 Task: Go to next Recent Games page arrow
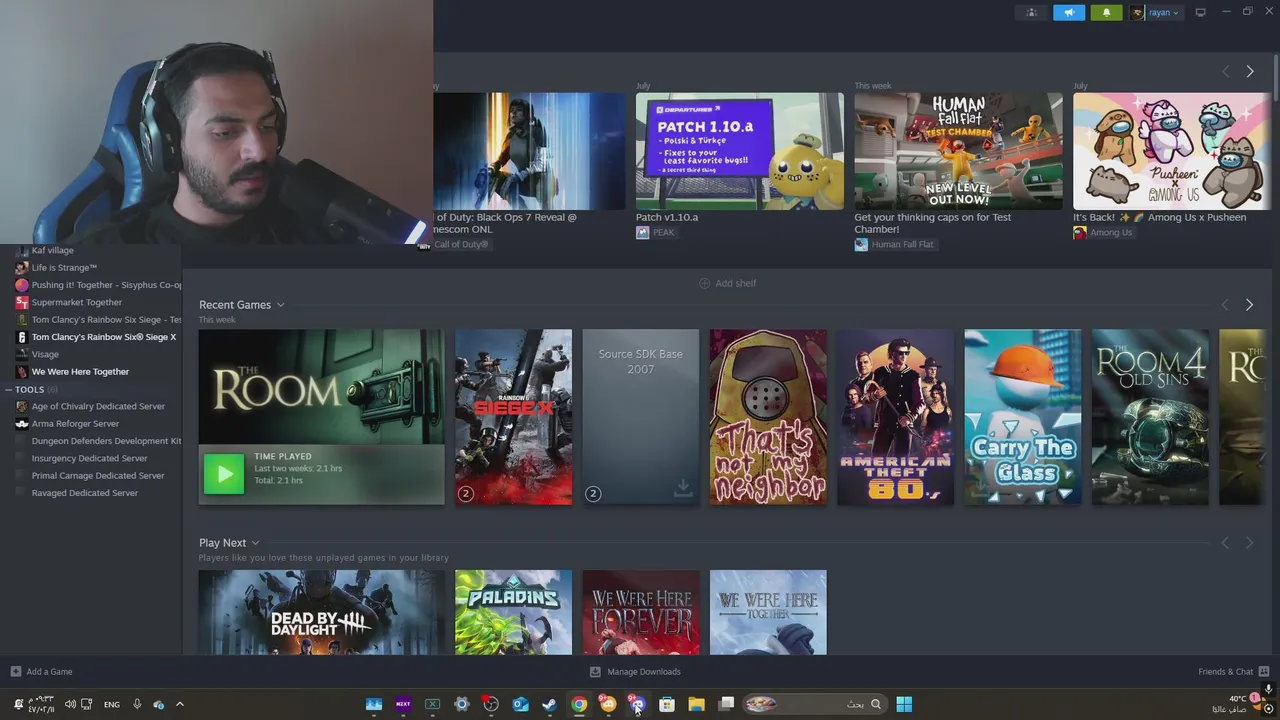[1249, 304]
